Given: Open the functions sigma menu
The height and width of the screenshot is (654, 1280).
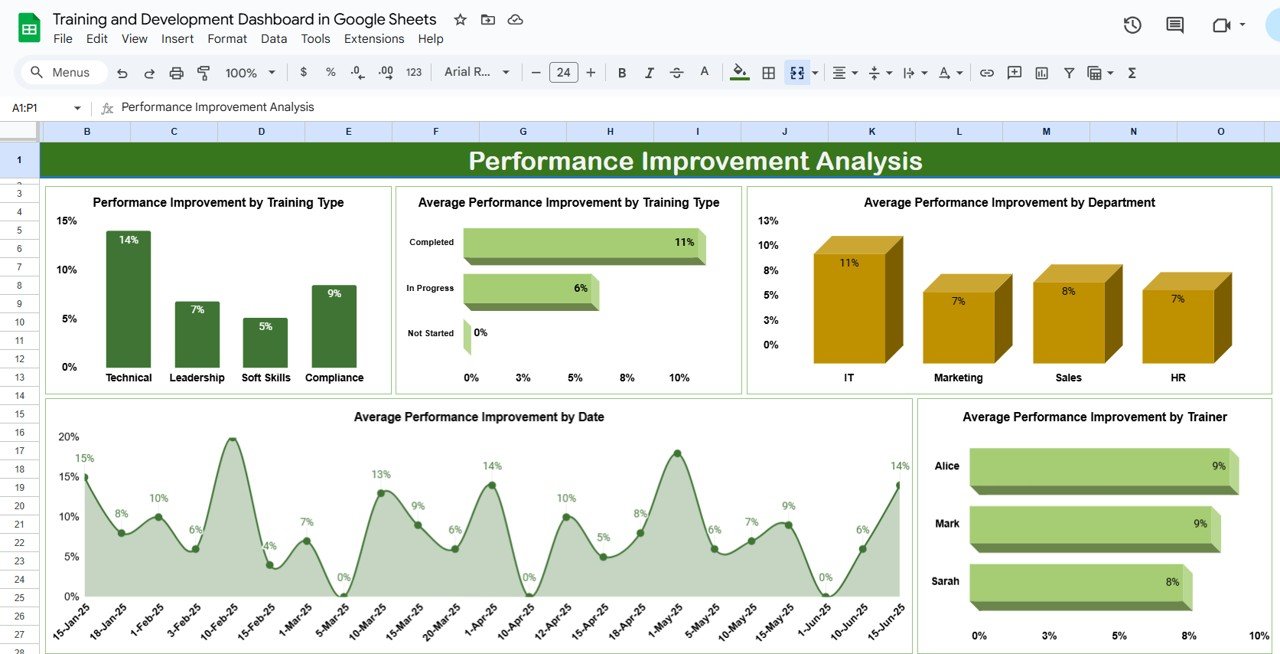Looking at the screenshot, I should pyautogui.click(x=1132, y=73).
